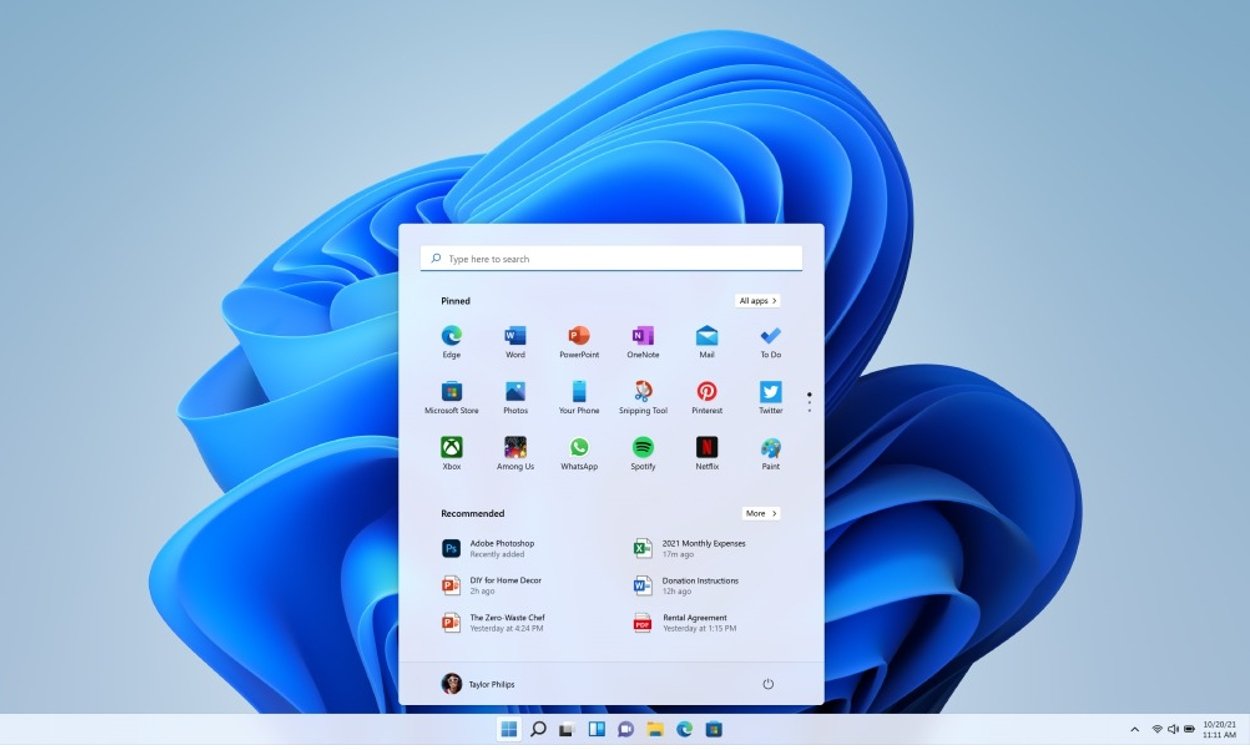Open Task View on taskbar
This screenshot has width=1250, height=750.
(567, 729)
